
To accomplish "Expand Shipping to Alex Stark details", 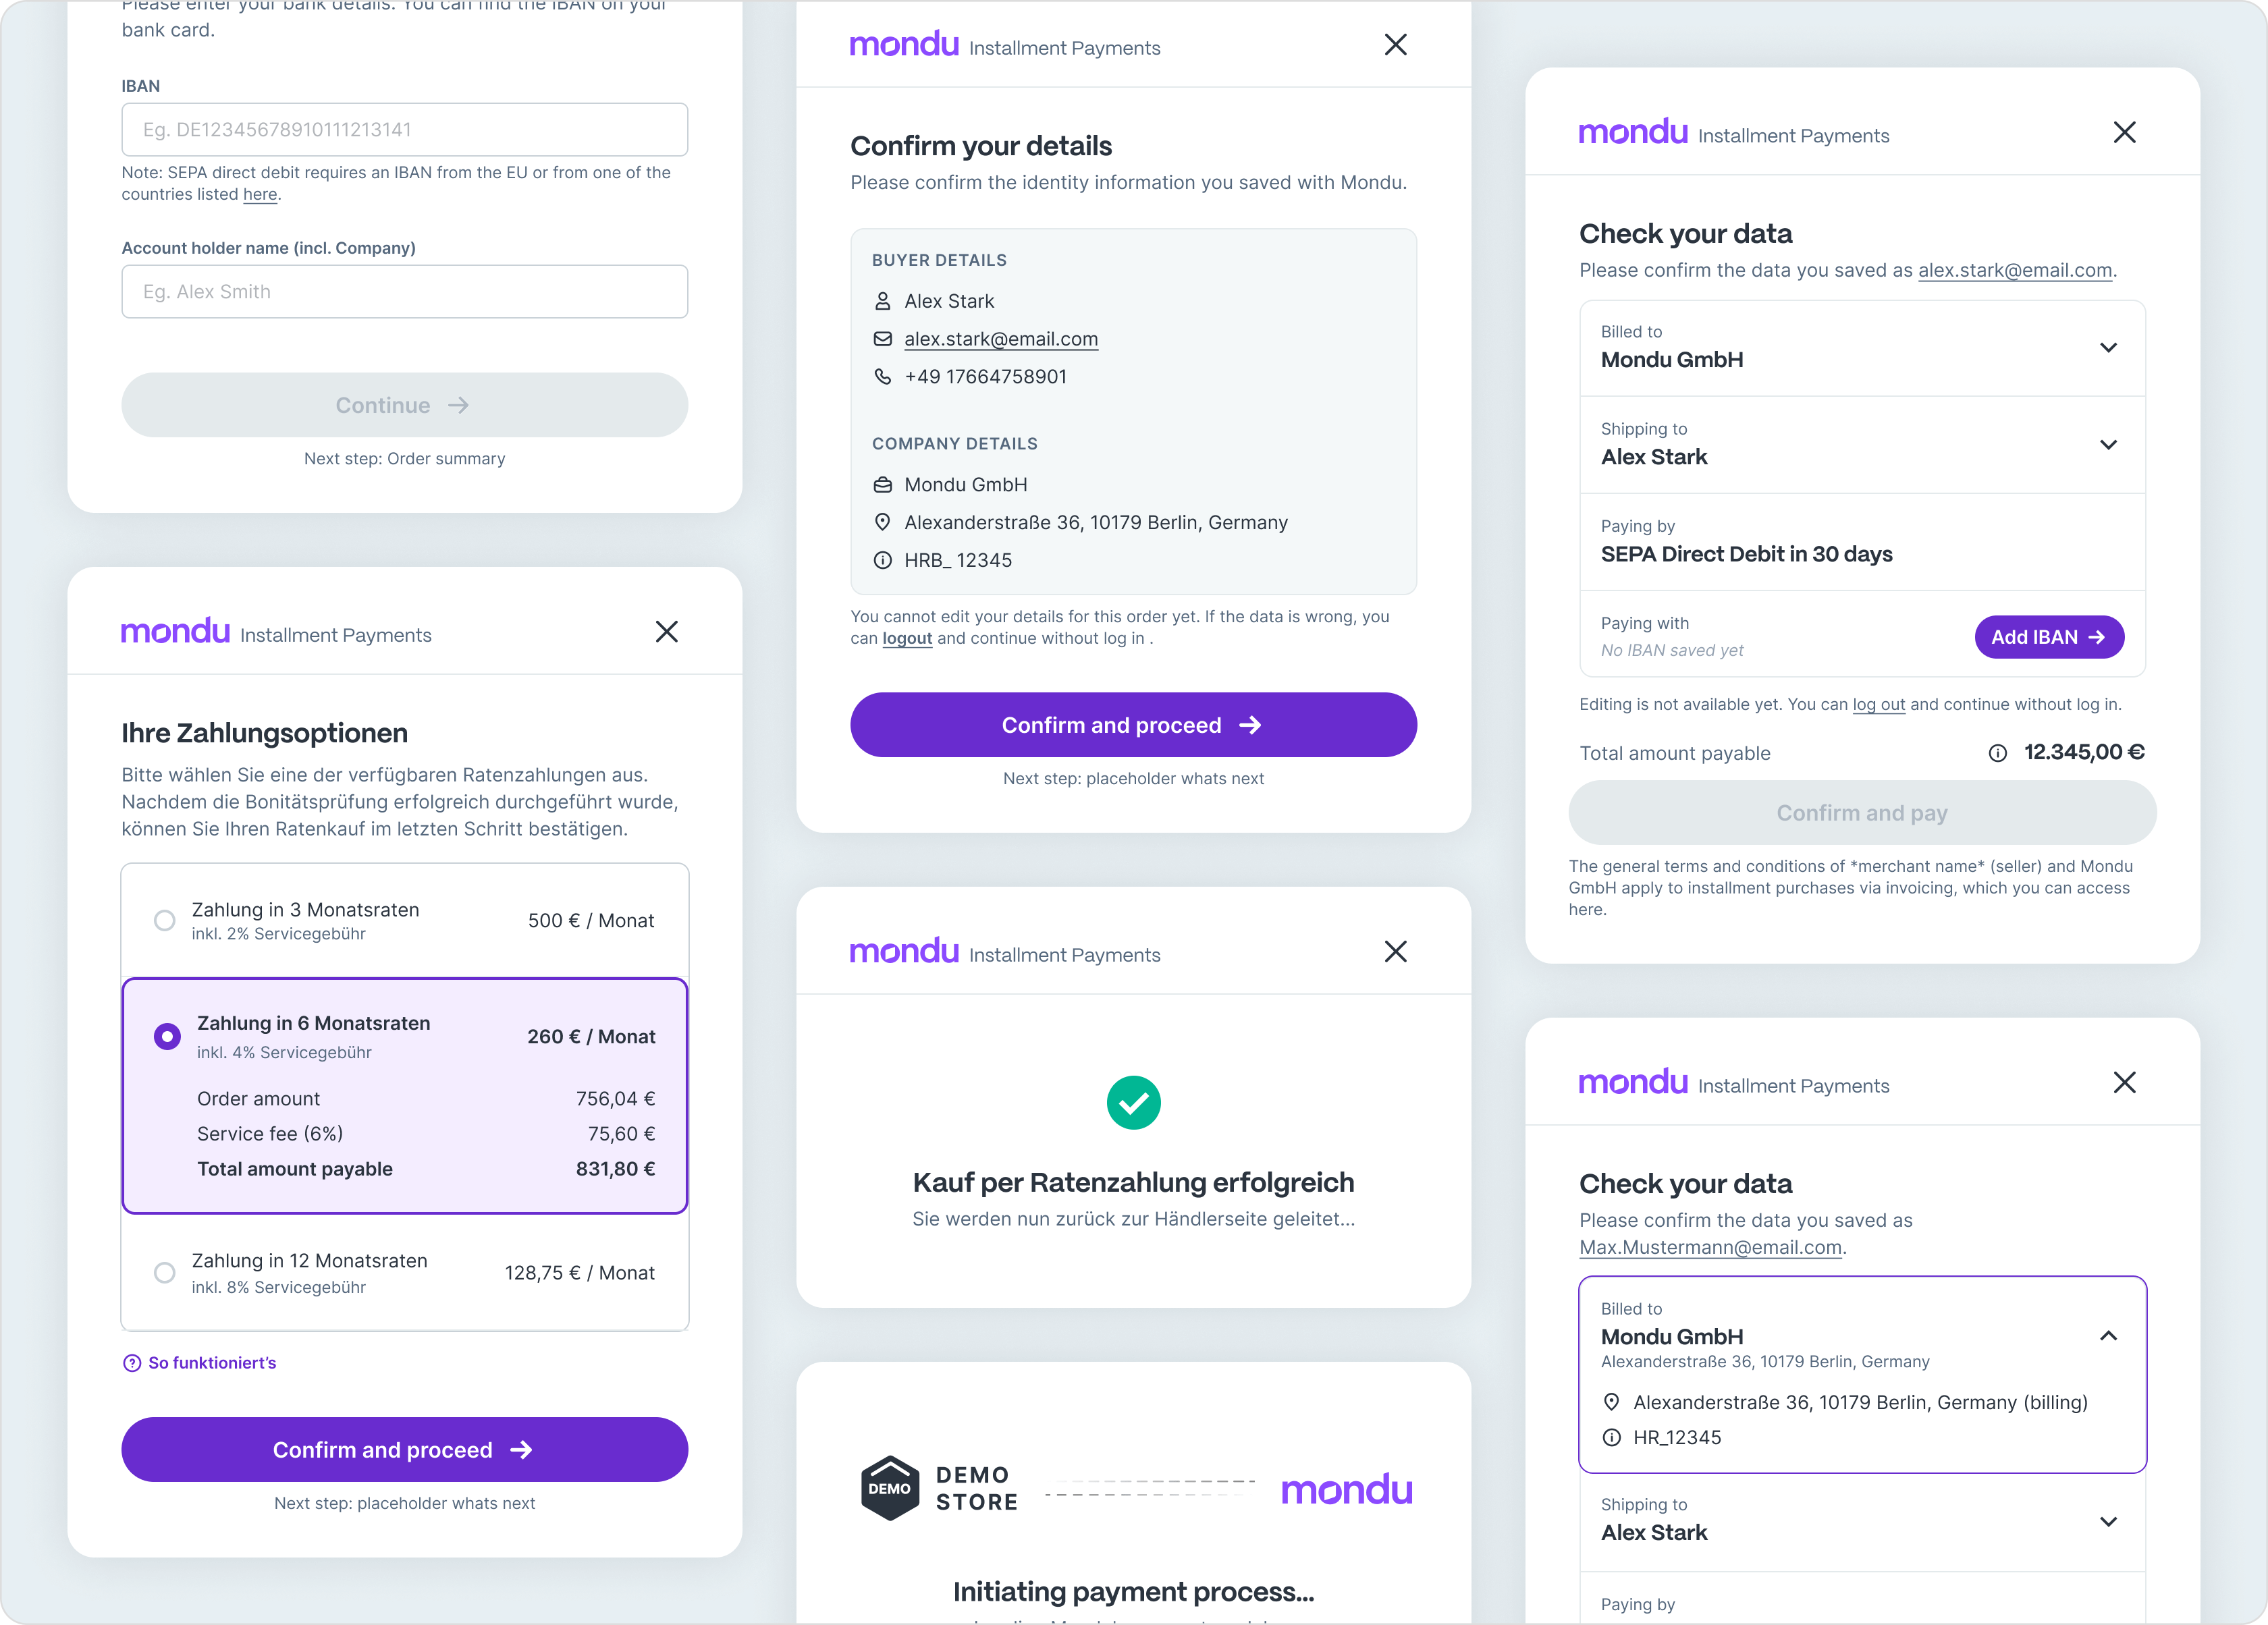I will pos(2108,445).
